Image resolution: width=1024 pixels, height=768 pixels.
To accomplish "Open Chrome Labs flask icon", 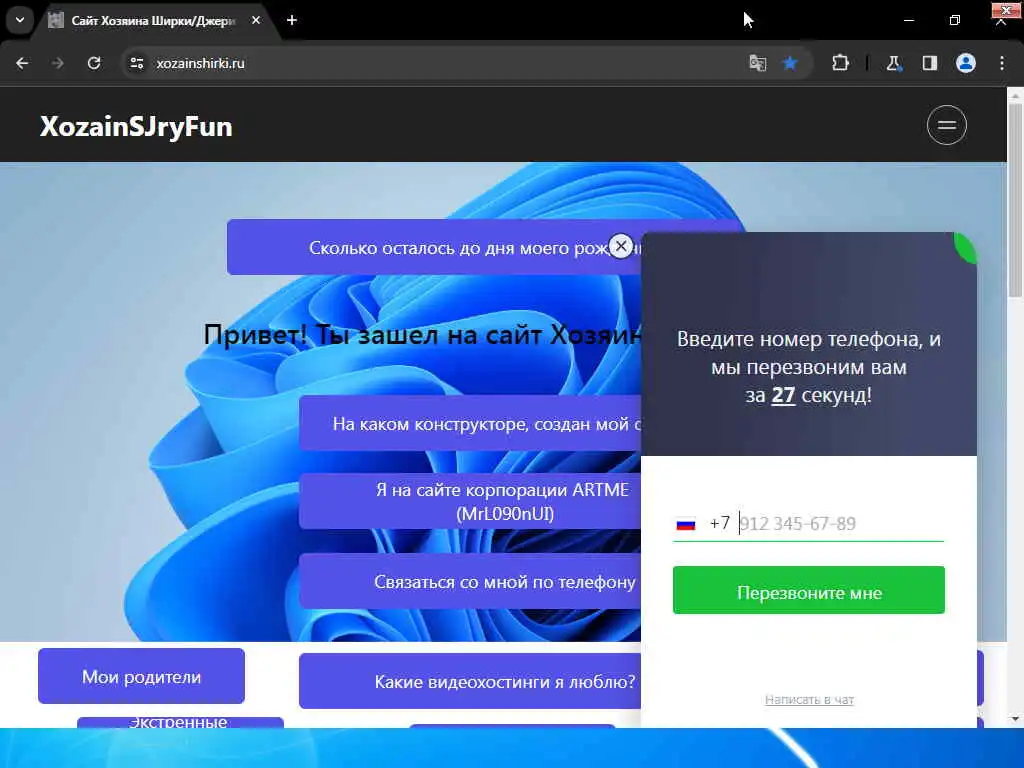I will click(893, 63).
